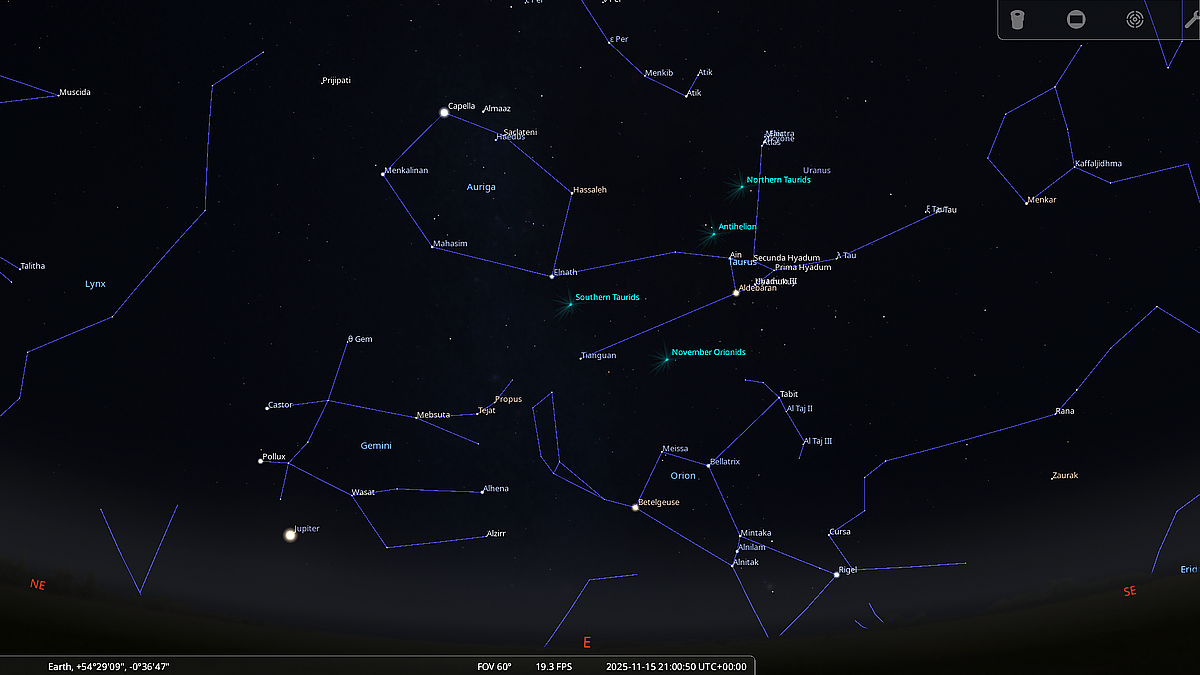Pick the star Betelgeuse in Orion
The image size is (1200, 675).
coord(635,507)
